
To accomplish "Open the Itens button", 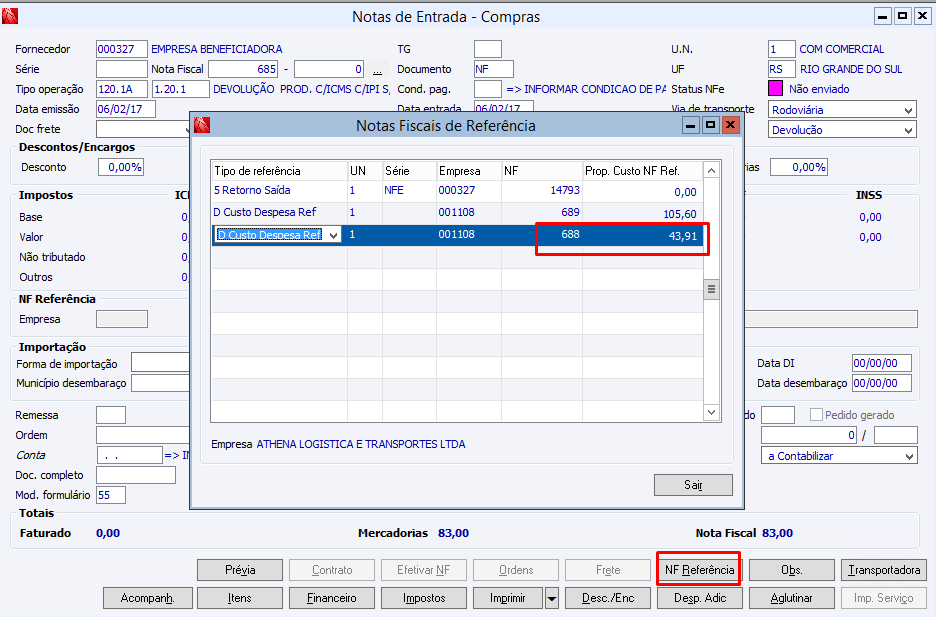I will [239, 598].
